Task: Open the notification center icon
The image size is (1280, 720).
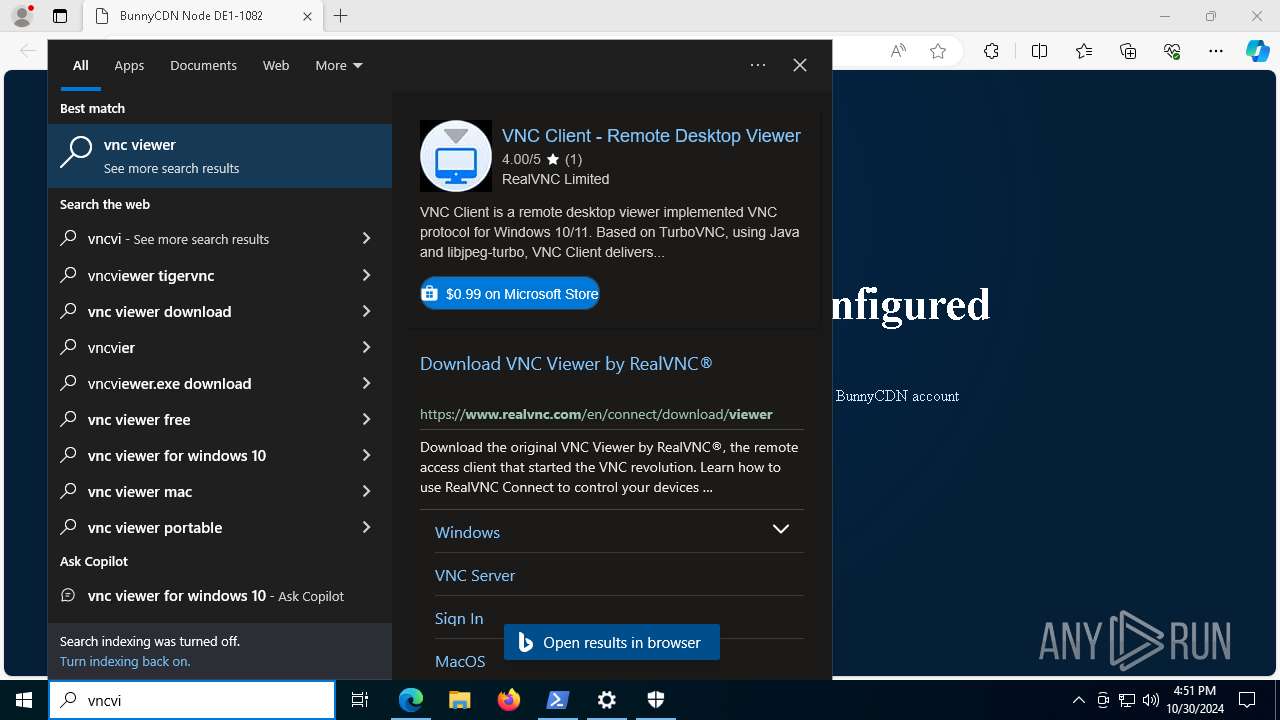Action: [1247, 700]
